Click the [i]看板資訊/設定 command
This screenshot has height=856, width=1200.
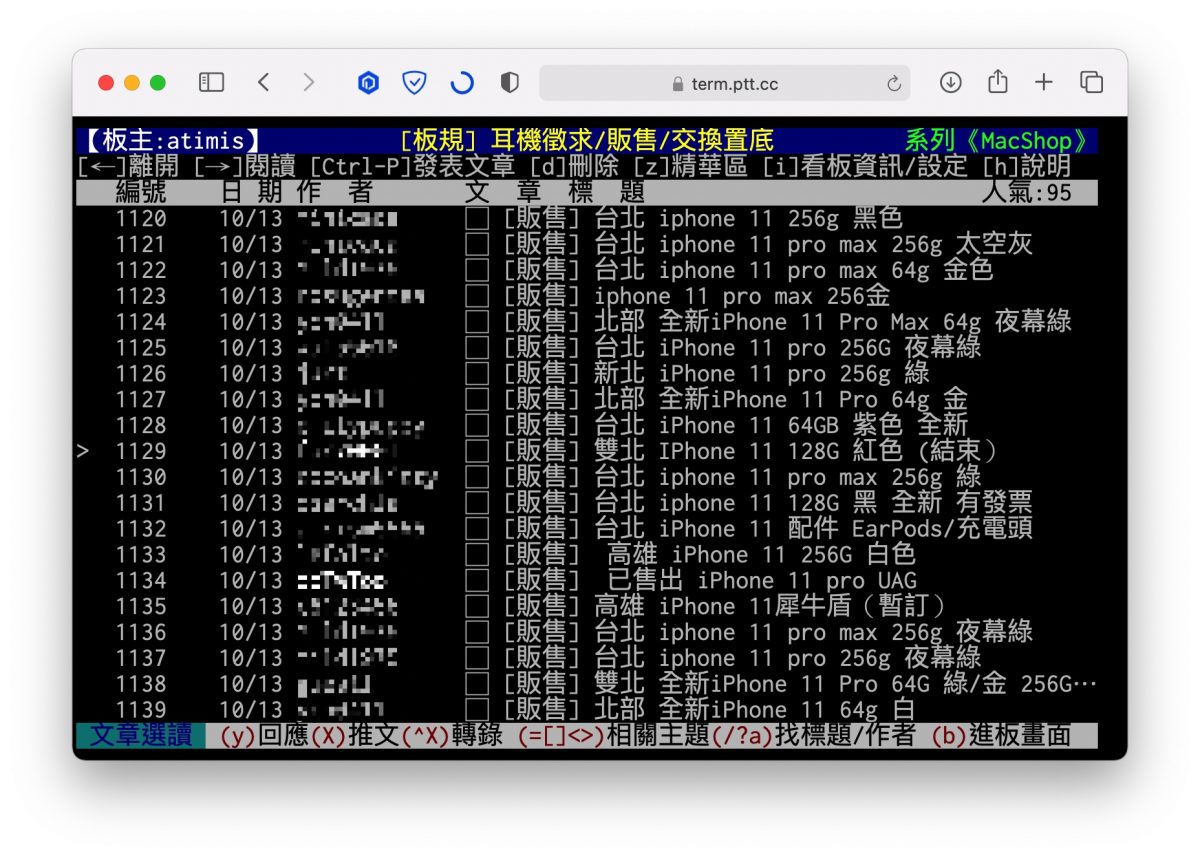864,167
